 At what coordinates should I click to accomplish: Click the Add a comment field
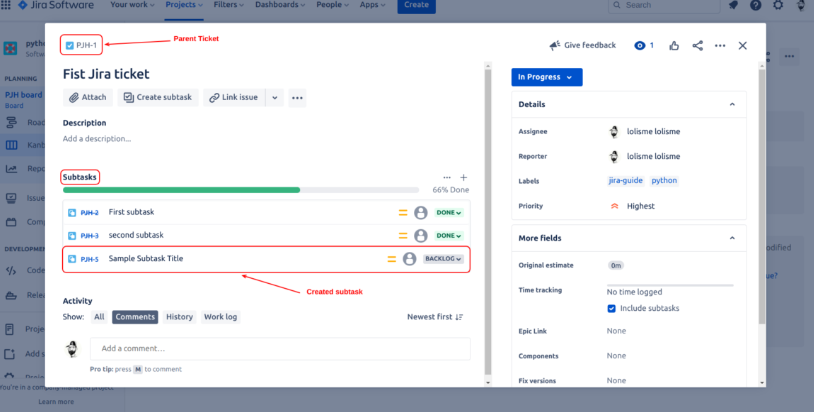click(x=279, y=348)
